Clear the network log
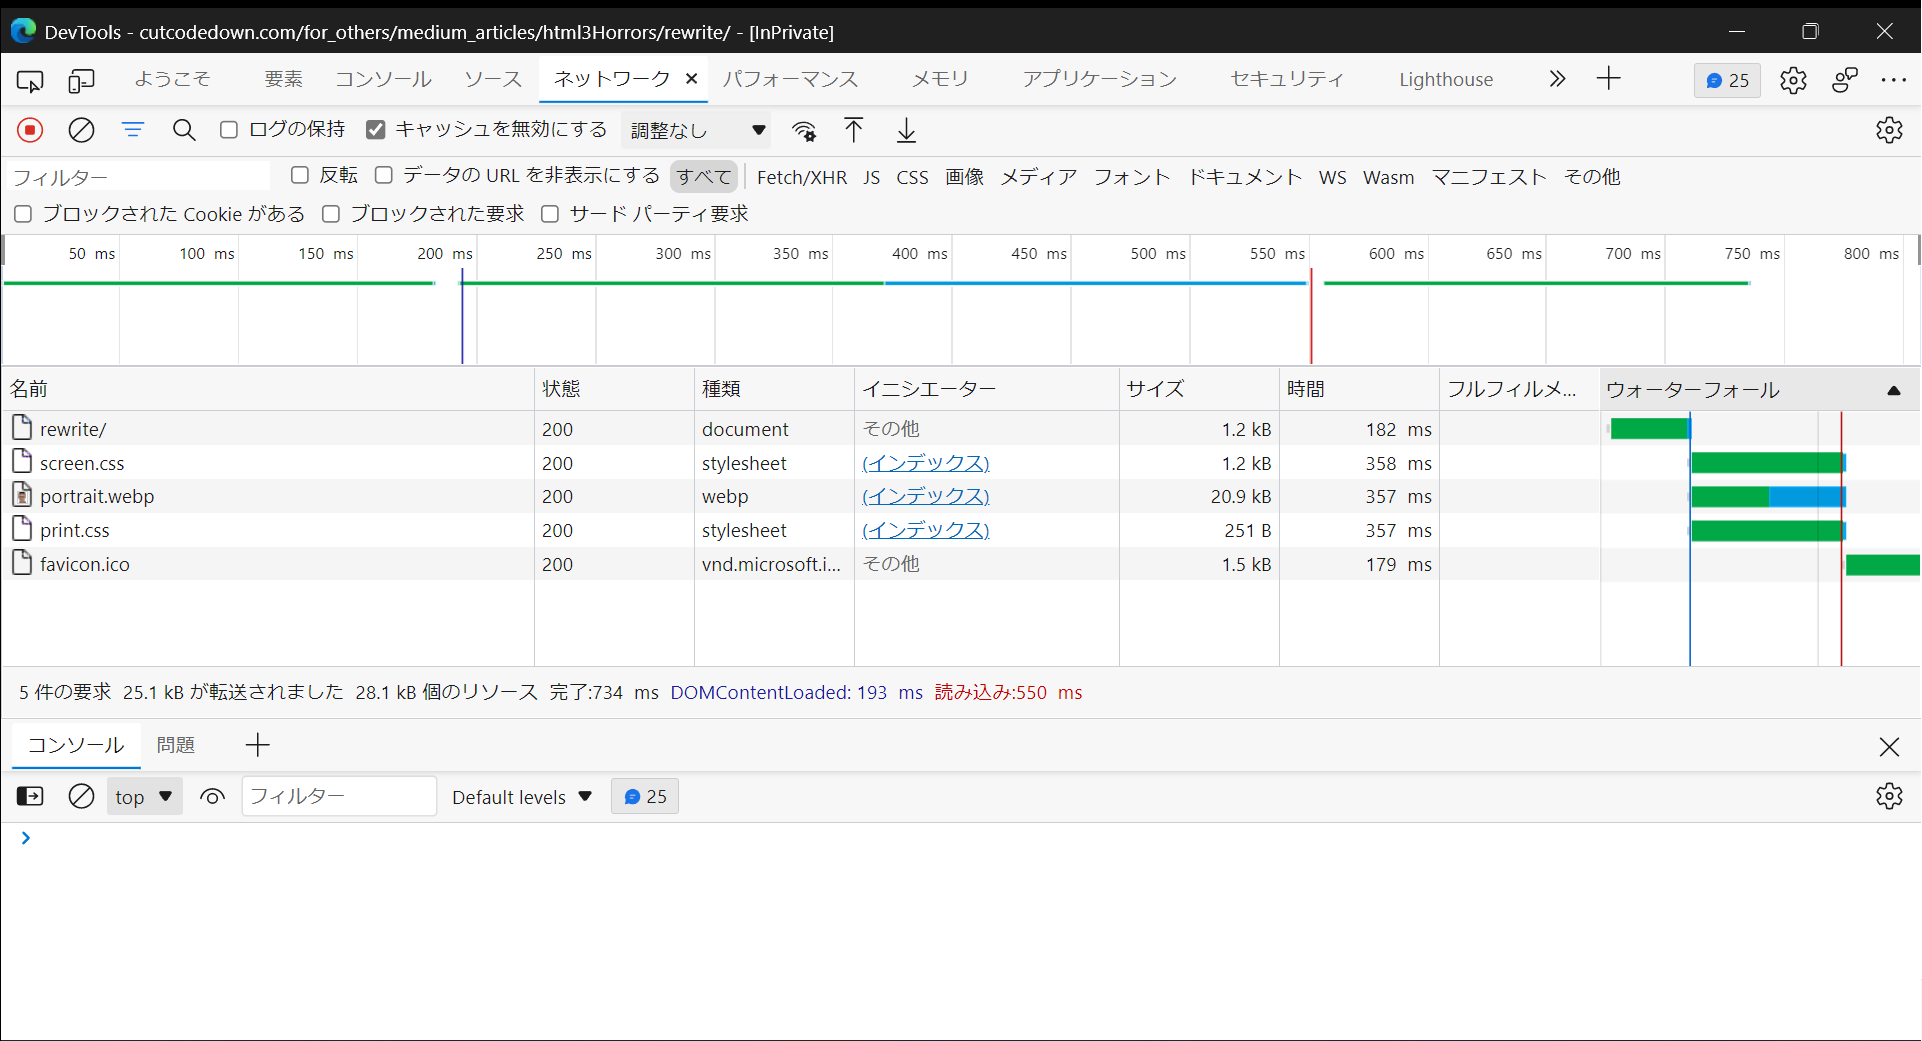This screenshot has width=1922, height=1041. [81, 130]
